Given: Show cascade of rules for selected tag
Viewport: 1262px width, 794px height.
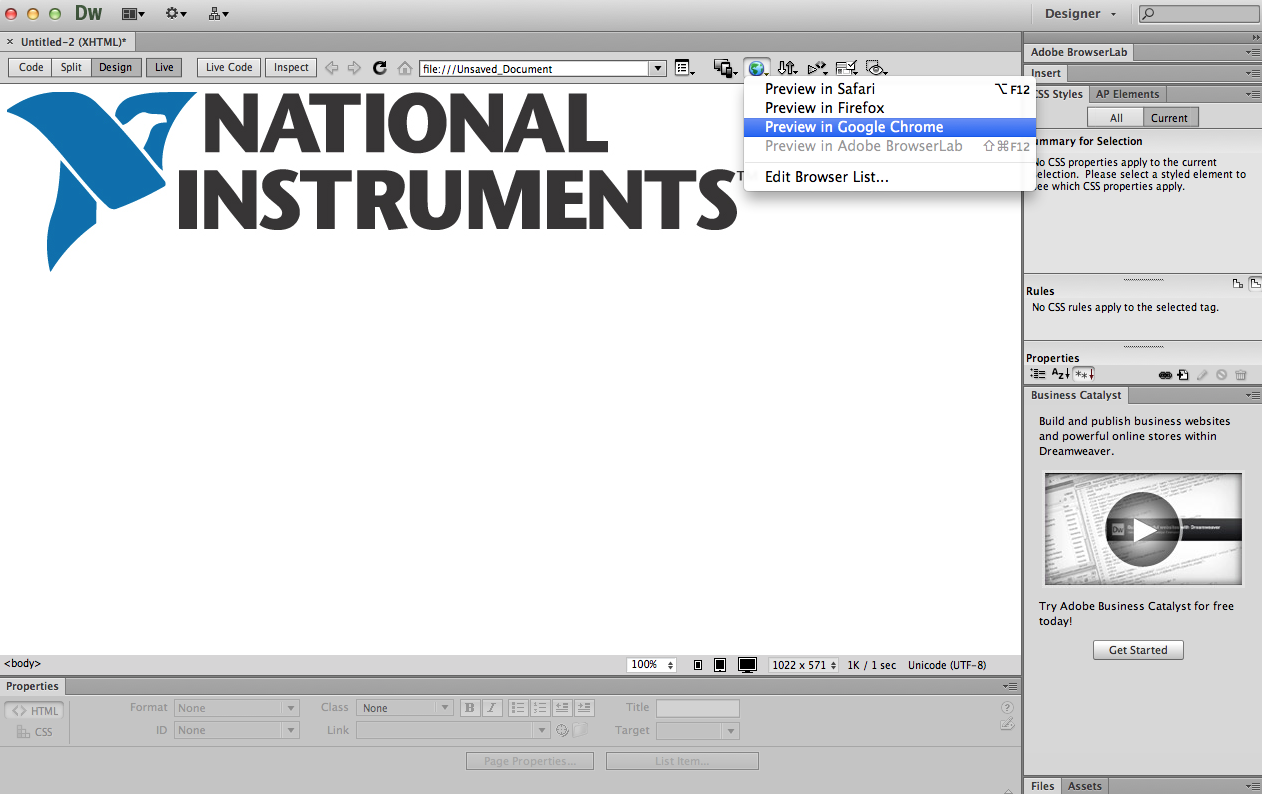Looking at the screenshot, I should pos(1255,284).
